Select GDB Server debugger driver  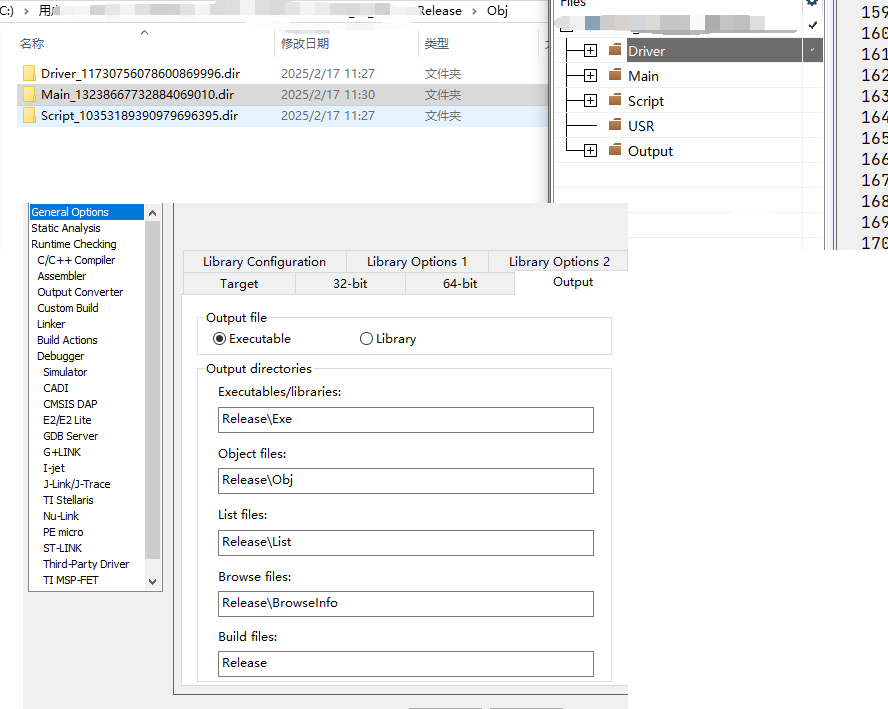tap(70, 436)
